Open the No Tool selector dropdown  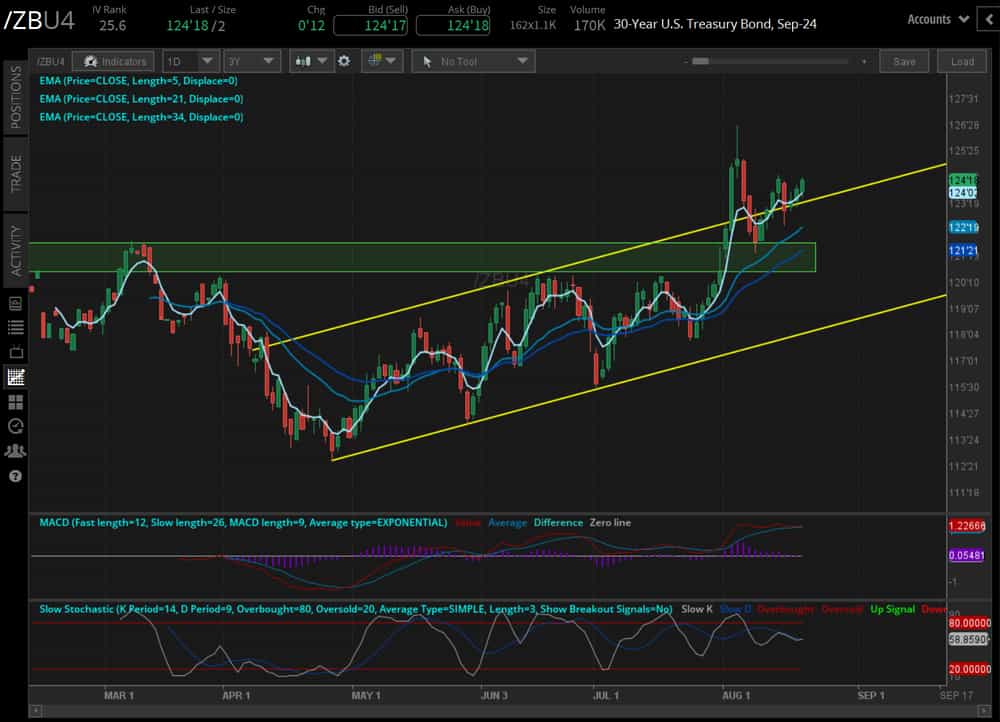(472, 61)
